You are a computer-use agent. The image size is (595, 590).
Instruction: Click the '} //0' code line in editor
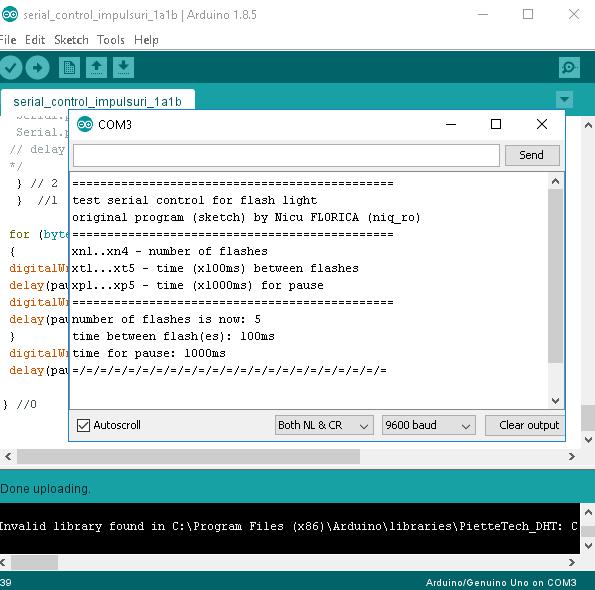click(20, 404)
